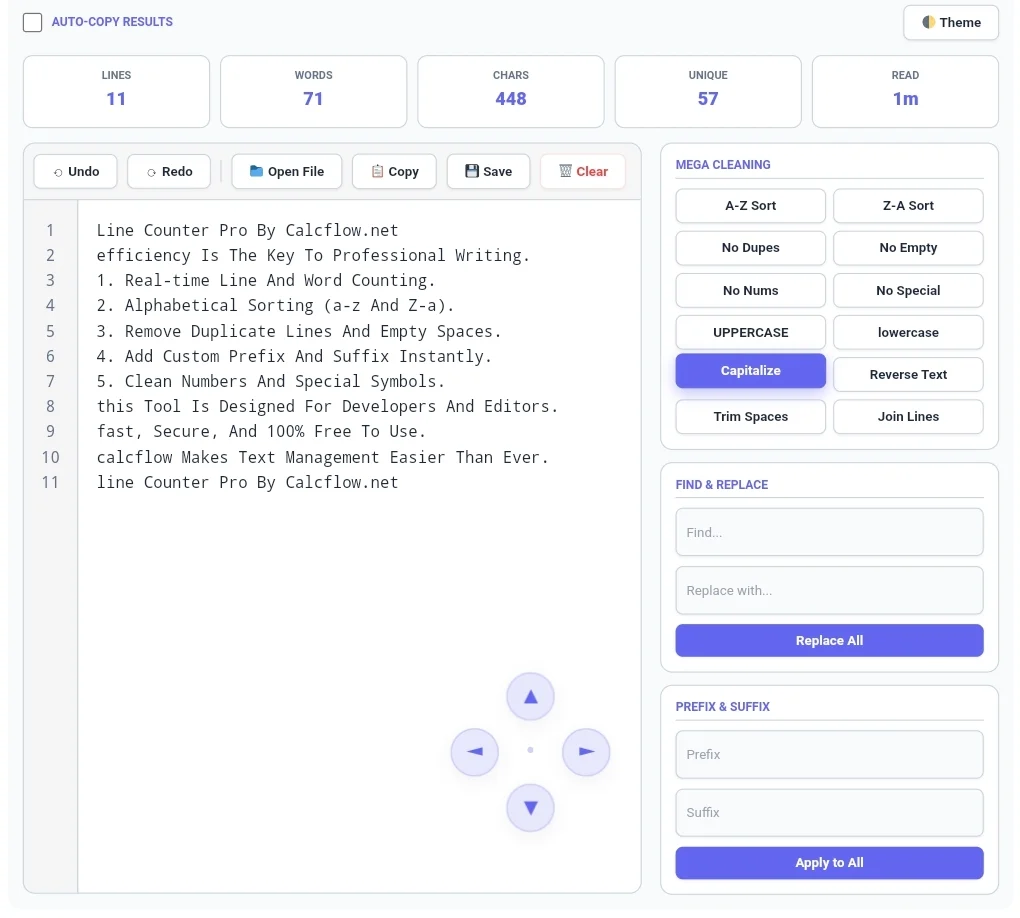Toggle Theme using the half-moon icon

(929, 22)
